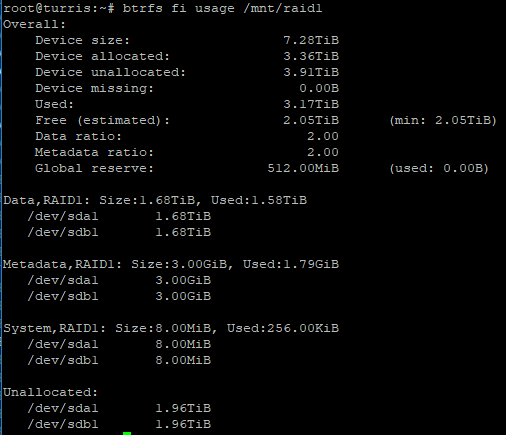This screenshot has width=506, height=435.
Task: Click the Data,RAID1 header line
Action: [x=155, y=200]
